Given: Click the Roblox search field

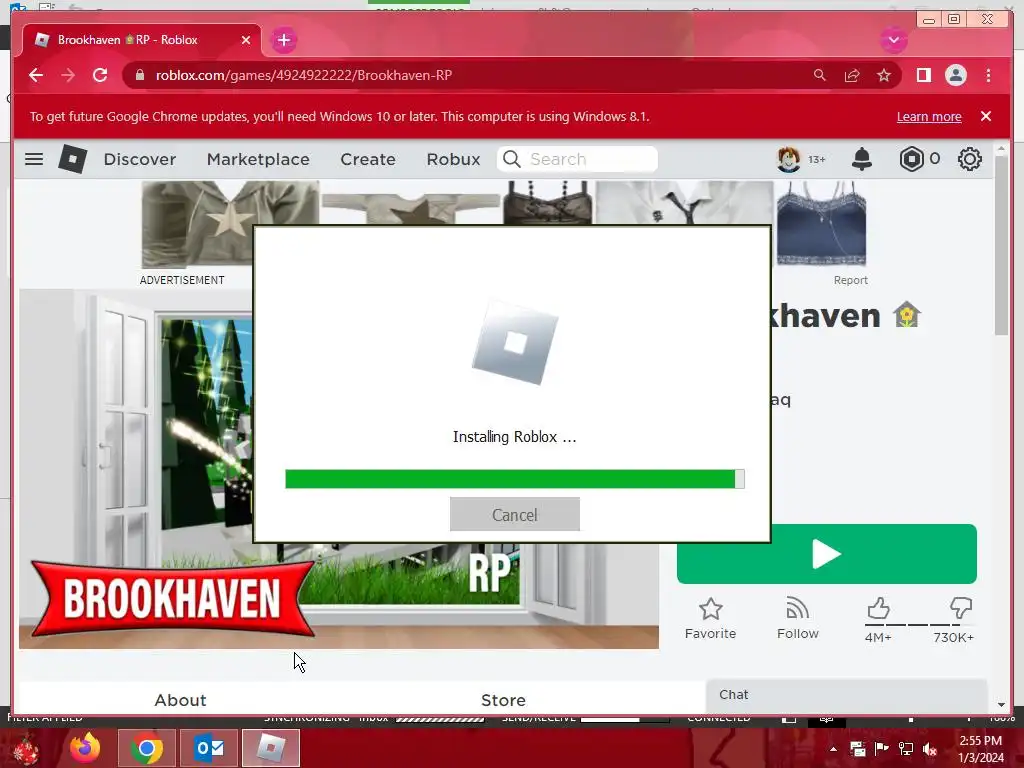Looking at the screenshot, I should pos(577,159).
